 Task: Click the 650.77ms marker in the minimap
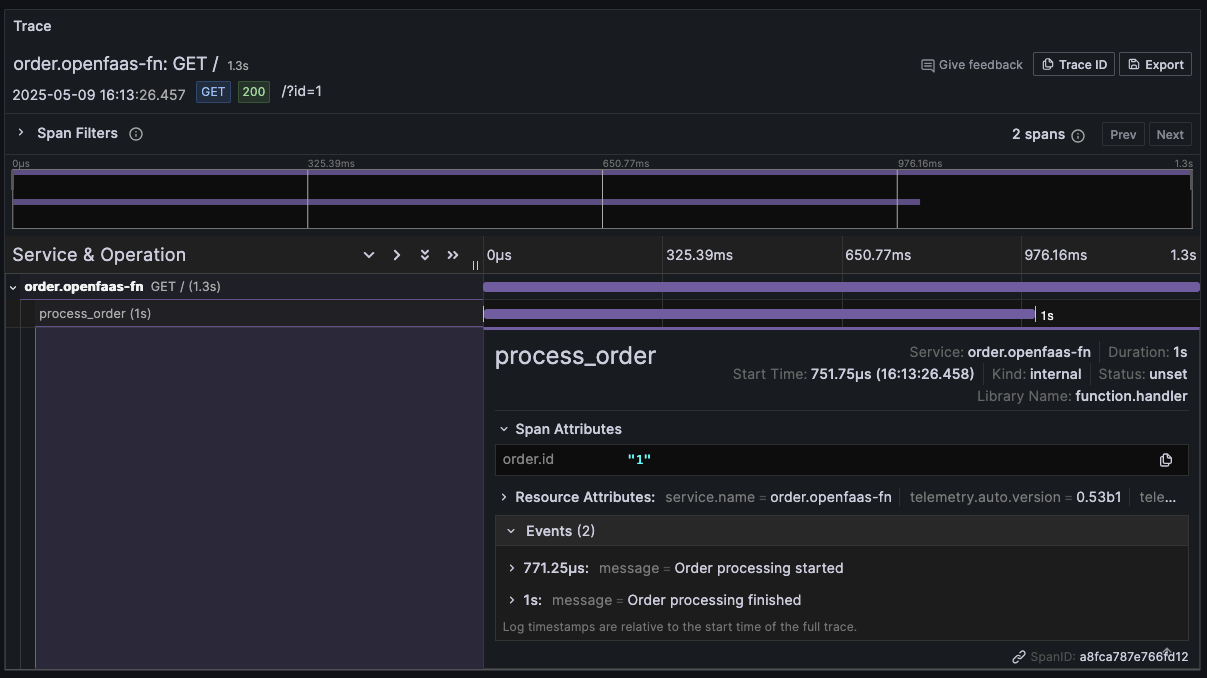(626, 163)
